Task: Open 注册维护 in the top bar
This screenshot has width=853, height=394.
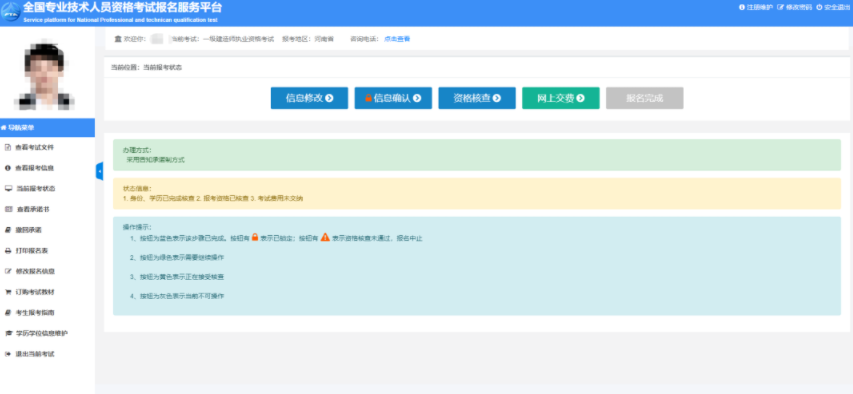Action: tap(755, 7)
